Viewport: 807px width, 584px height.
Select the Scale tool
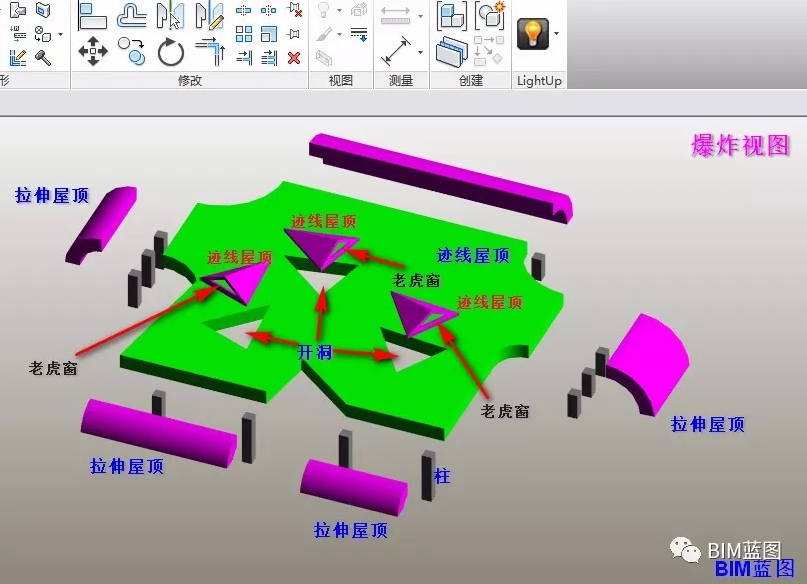tap(269, 34)
